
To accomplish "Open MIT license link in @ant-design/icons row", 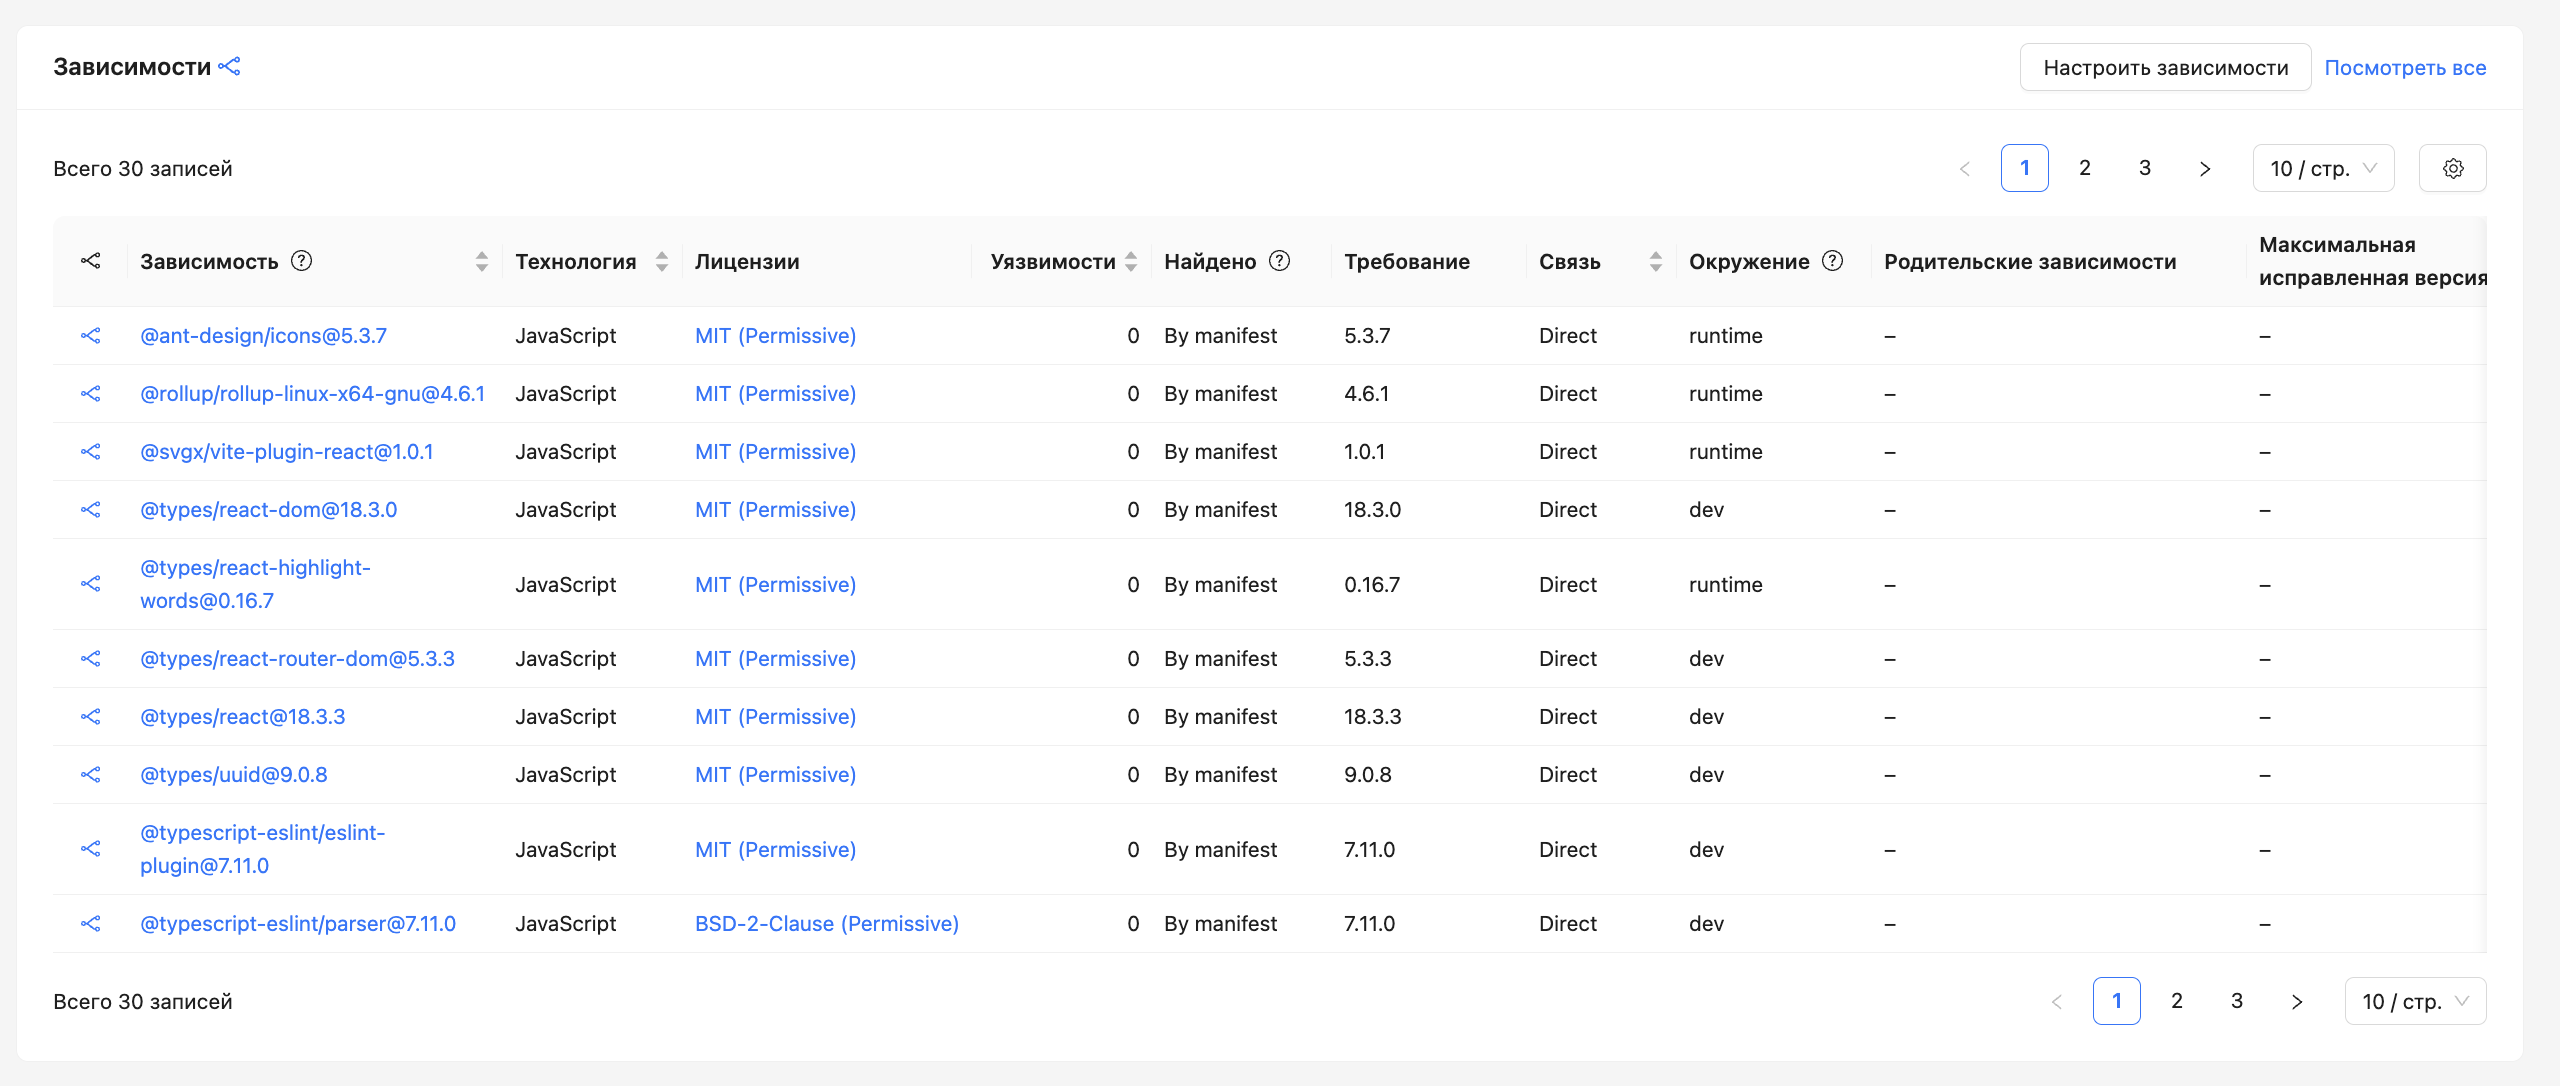I will pos(775,336).
